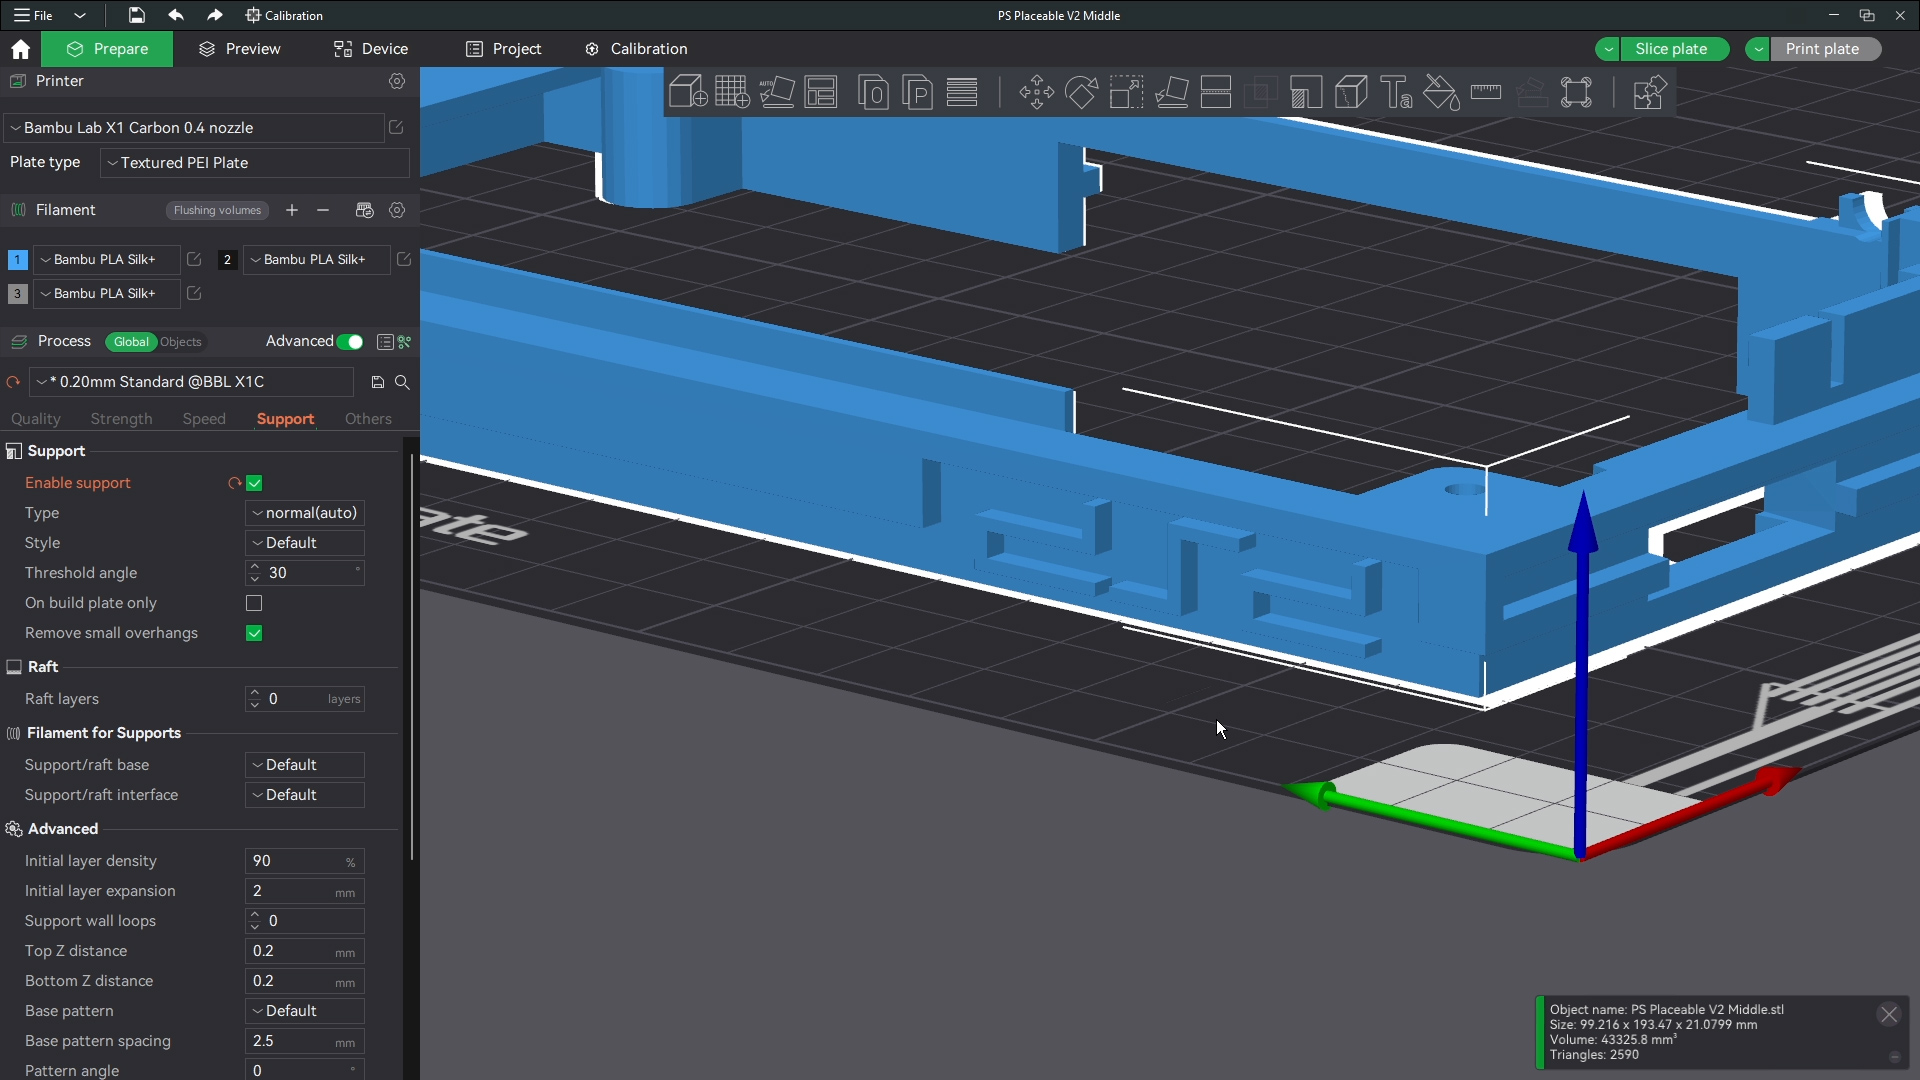The width and height of the screenshot is (1920, 1080).
Task: Select the Scale tool
Action: click(x=1126, y=93)
